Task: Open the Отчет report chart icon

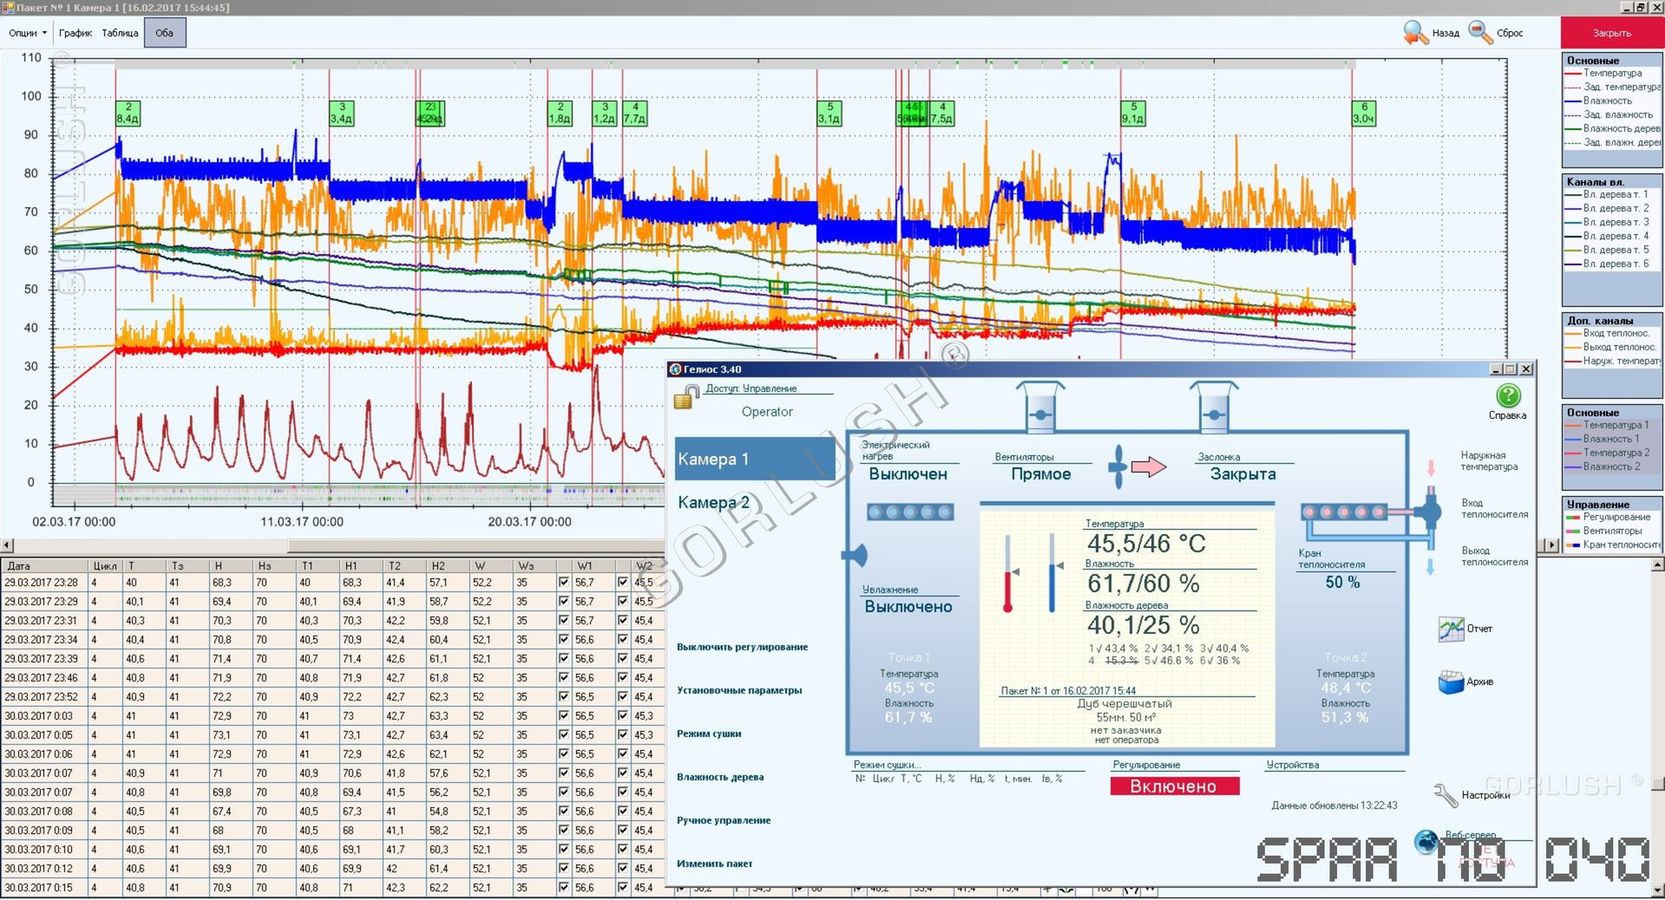Action: [x=1450, y=629]
